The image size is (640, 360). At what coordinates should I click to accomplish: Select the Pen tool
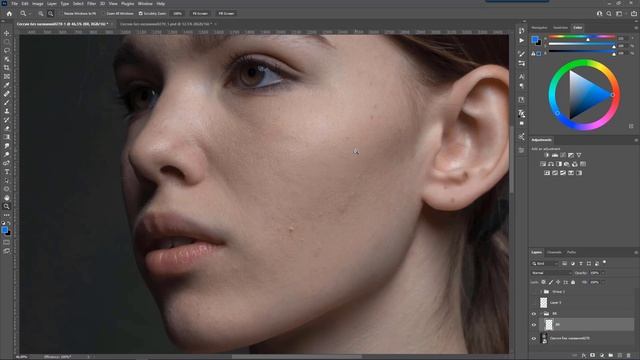coord(7,163)
